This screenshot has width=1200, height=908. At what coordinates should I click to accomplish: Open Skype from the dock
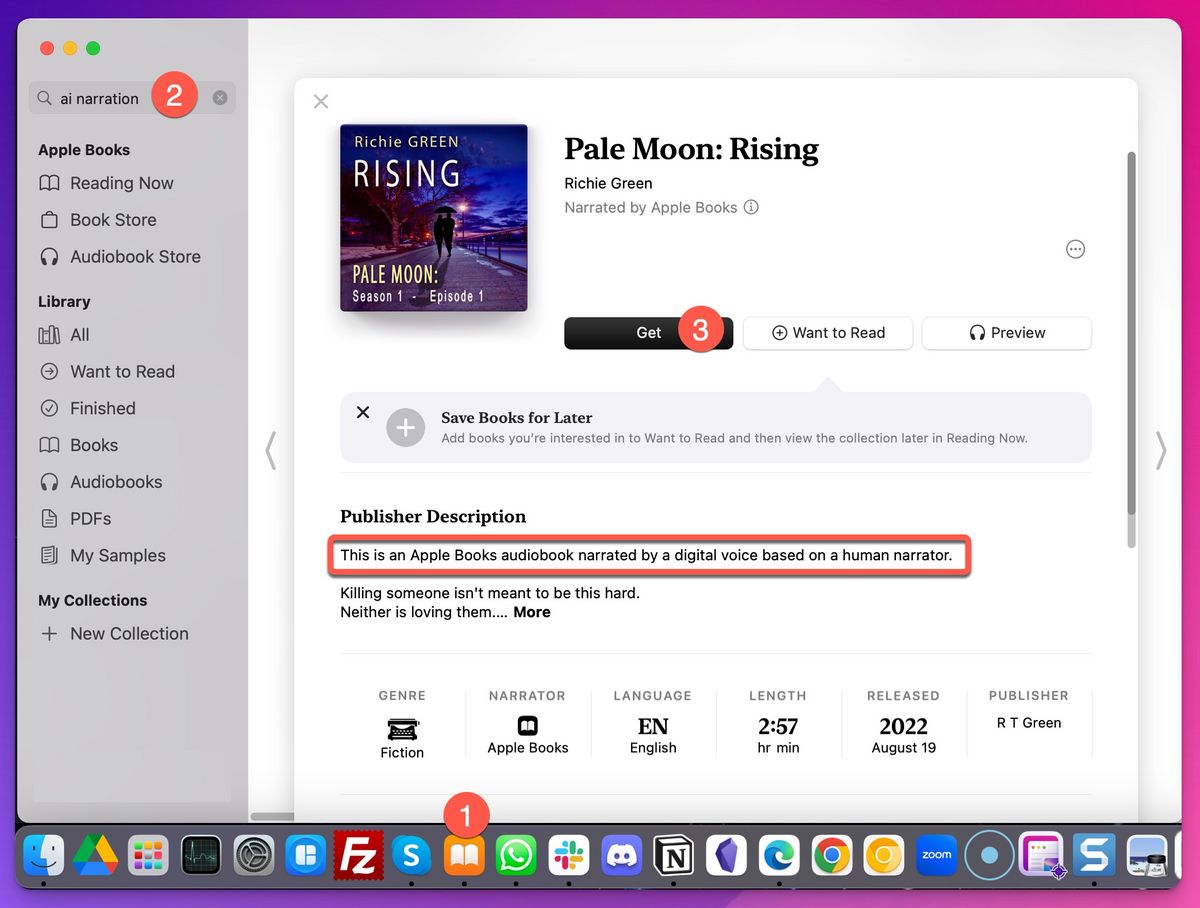(x=411, y=855)
